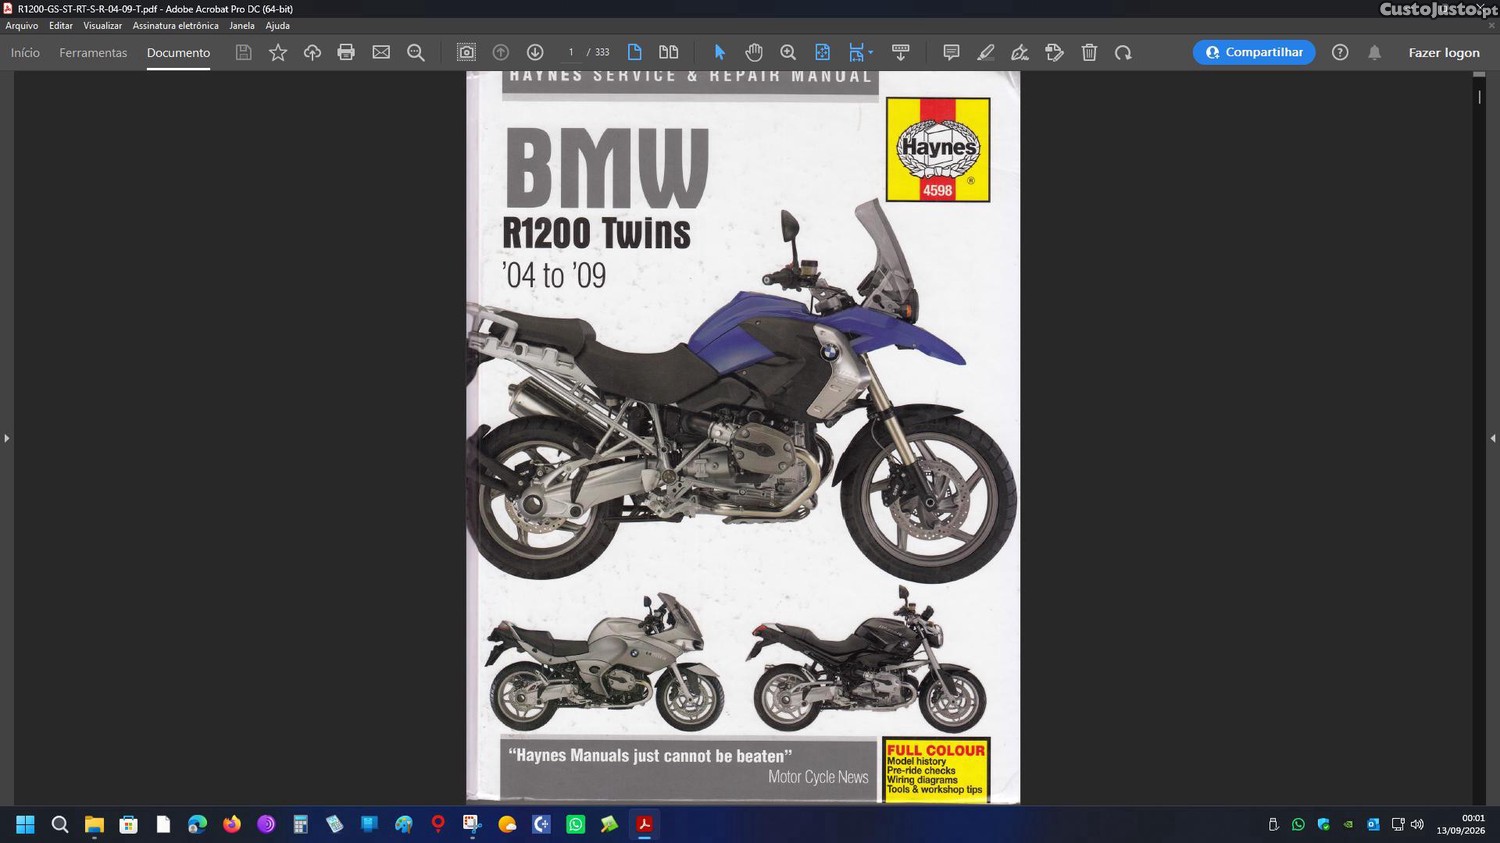Delete page using trash icon
This screenshot has height=843, width=1500.
point(1089,52)
